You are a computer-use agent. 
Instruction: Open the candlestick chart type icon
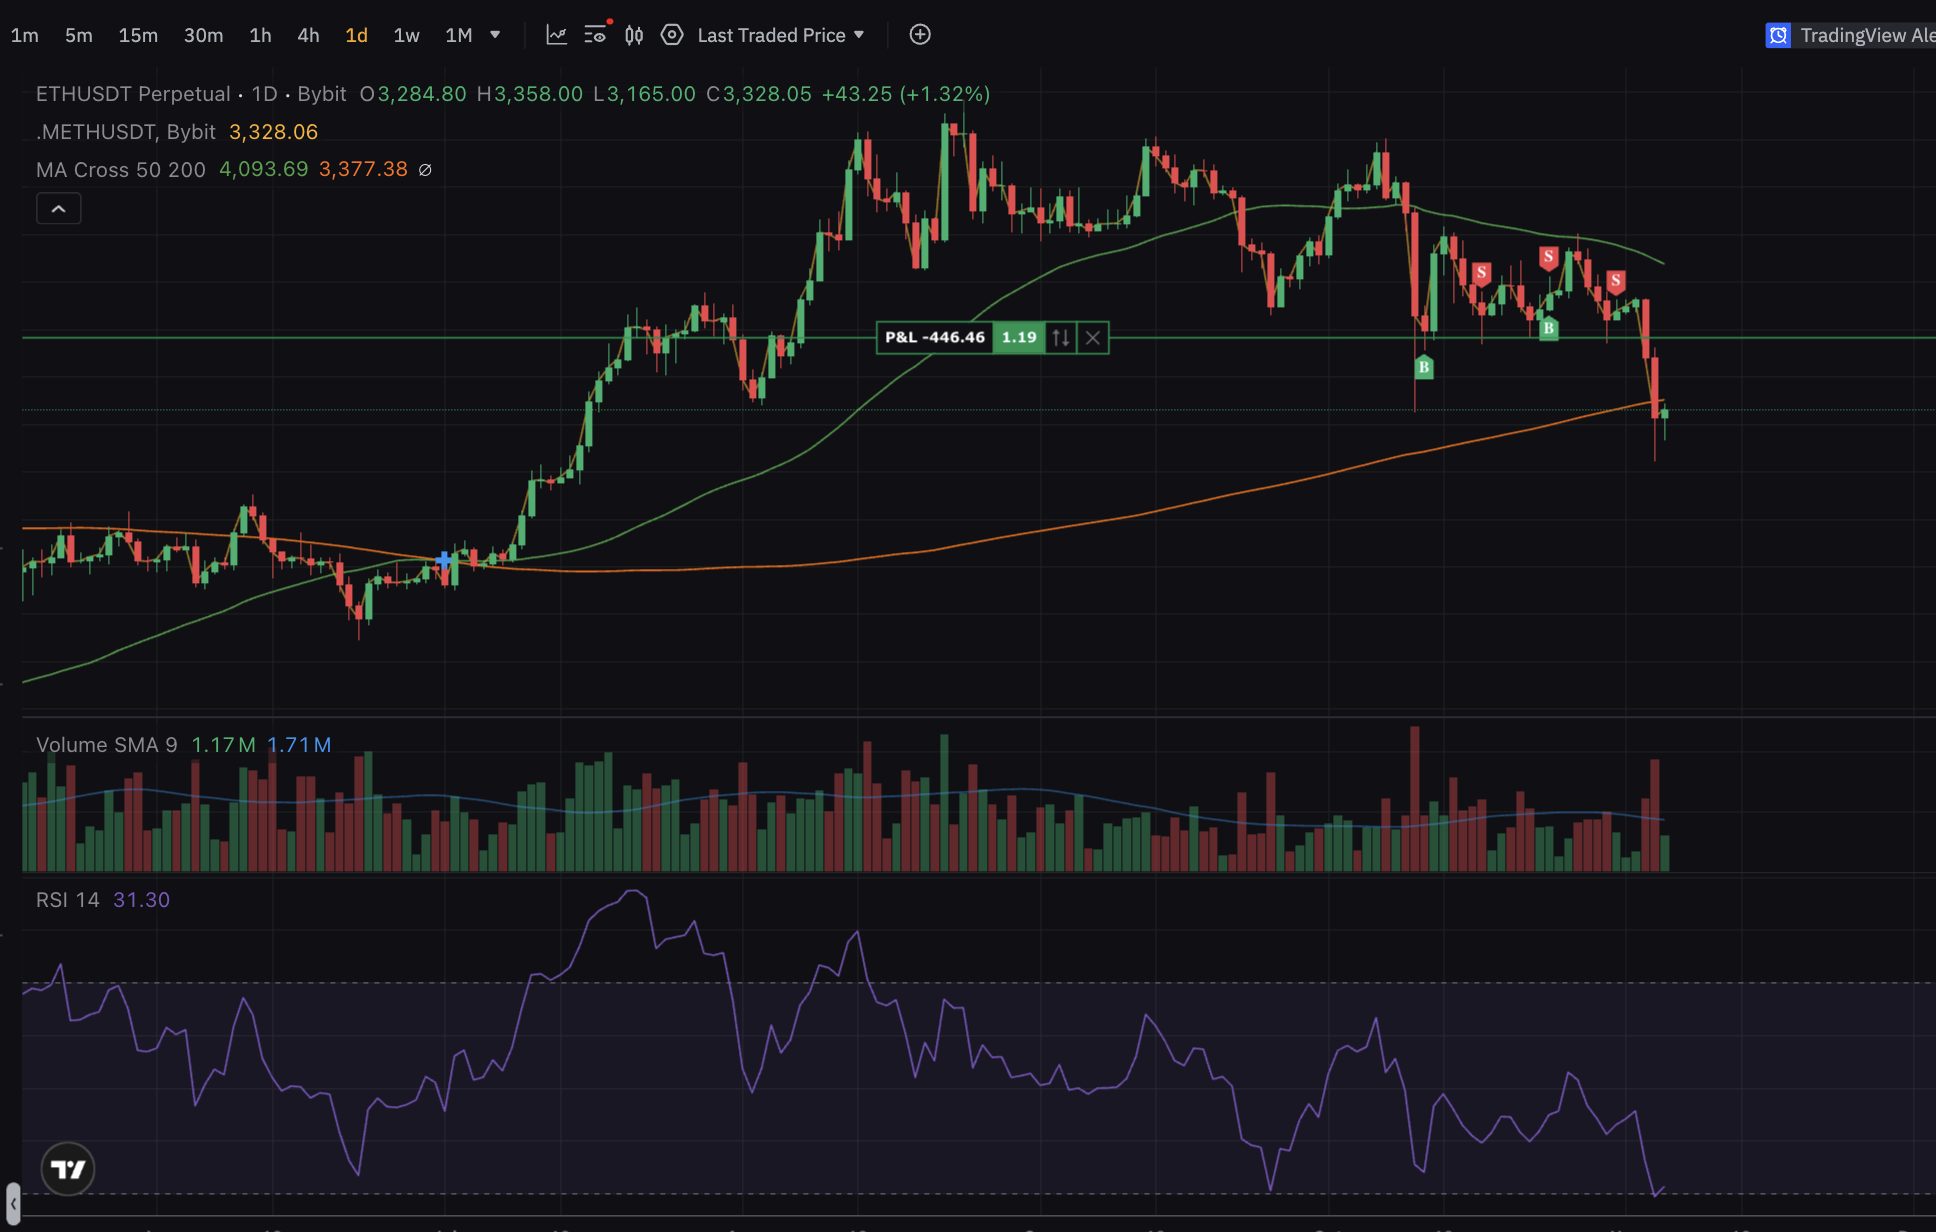click(634, 35)
